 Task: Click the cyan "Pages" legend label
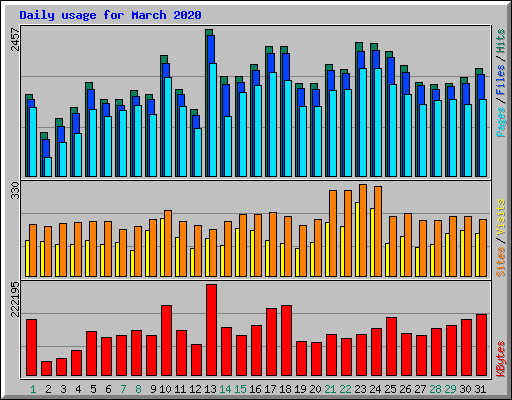501,122
